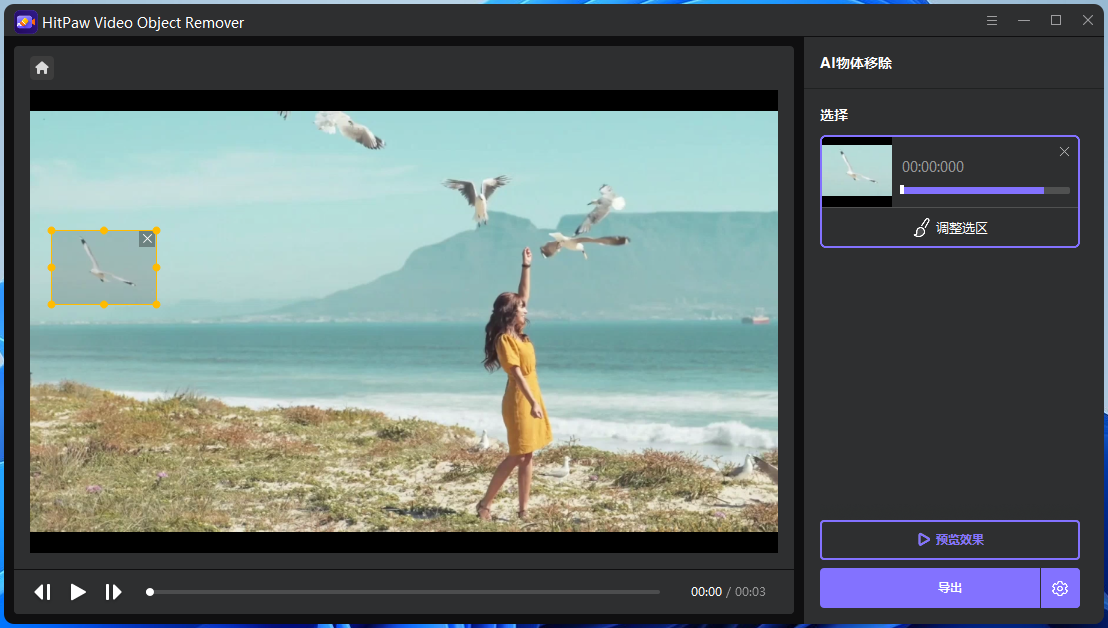
Task: Click 预览效果 preview effect button
Action: (x=950, y=540)
